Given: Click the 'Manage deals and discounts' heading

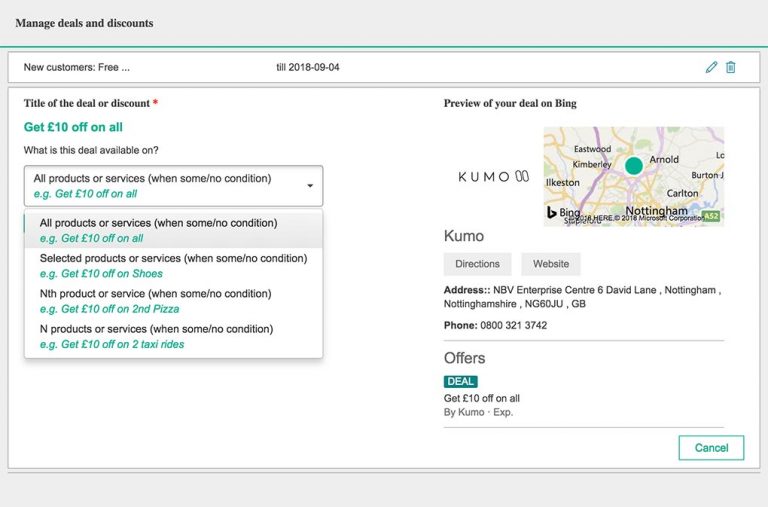Looking at the screenshot, I should tap(84, 23).
